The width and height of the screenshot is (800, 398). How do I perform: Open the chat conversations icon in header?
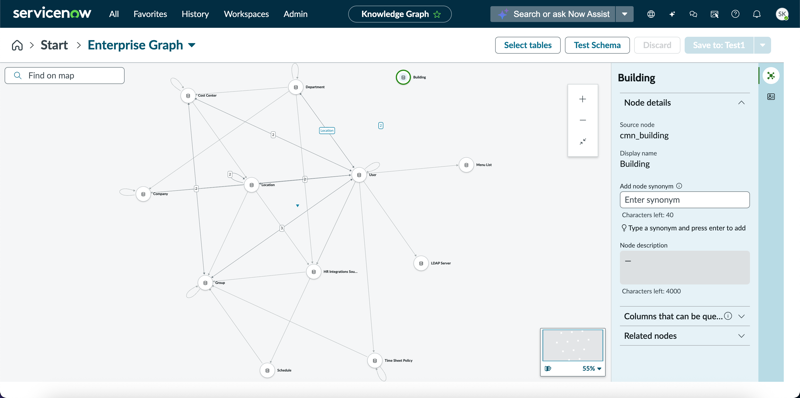point(693,14)
